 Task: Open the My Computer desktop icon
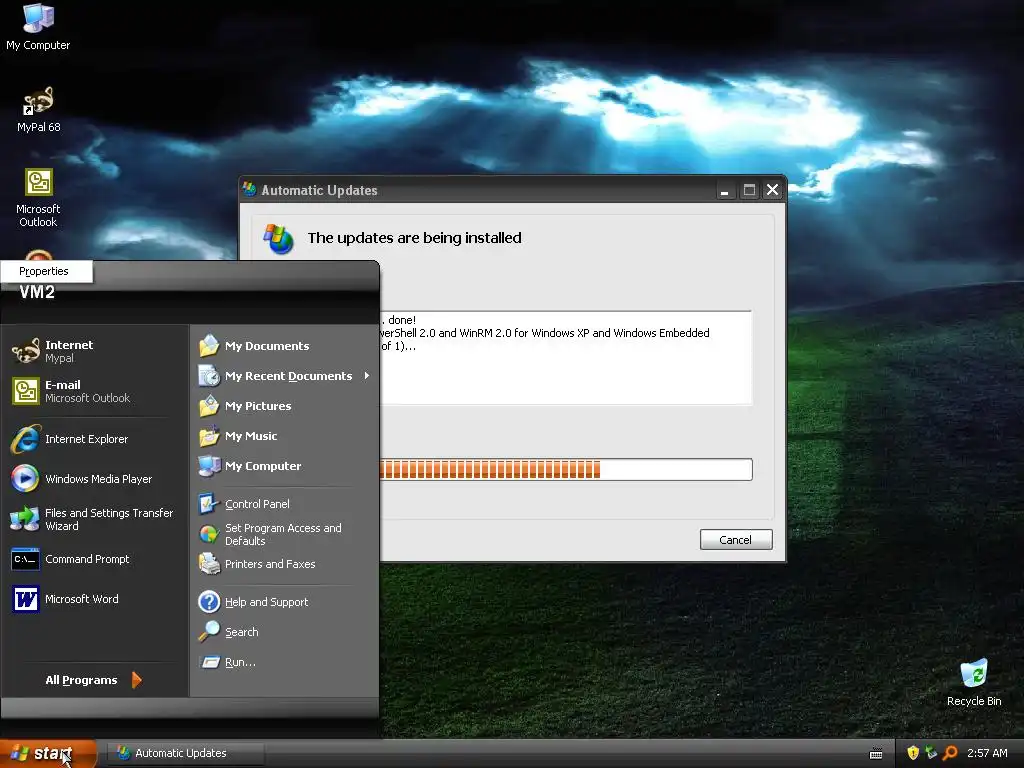click(x=38, y=26)
